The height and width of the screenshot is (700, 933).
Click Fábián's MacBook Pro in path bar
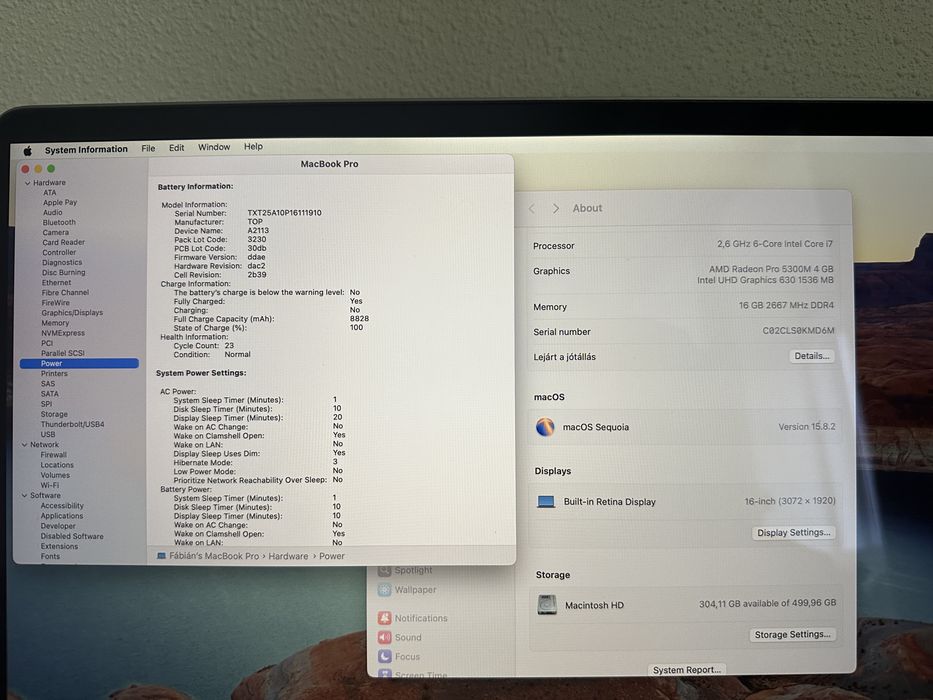click(208, 556)
